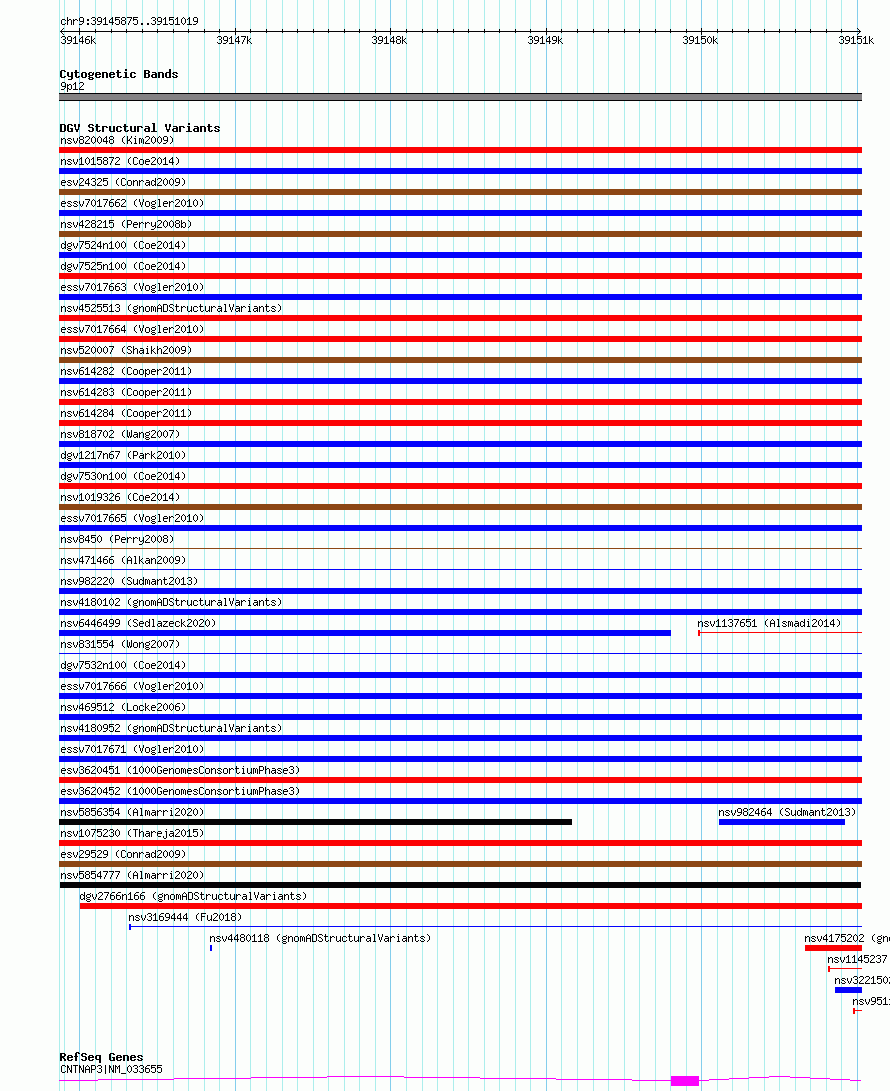
Task: Click the dgv7532n100 (Coe2014) label
Action: coord(123,665)
